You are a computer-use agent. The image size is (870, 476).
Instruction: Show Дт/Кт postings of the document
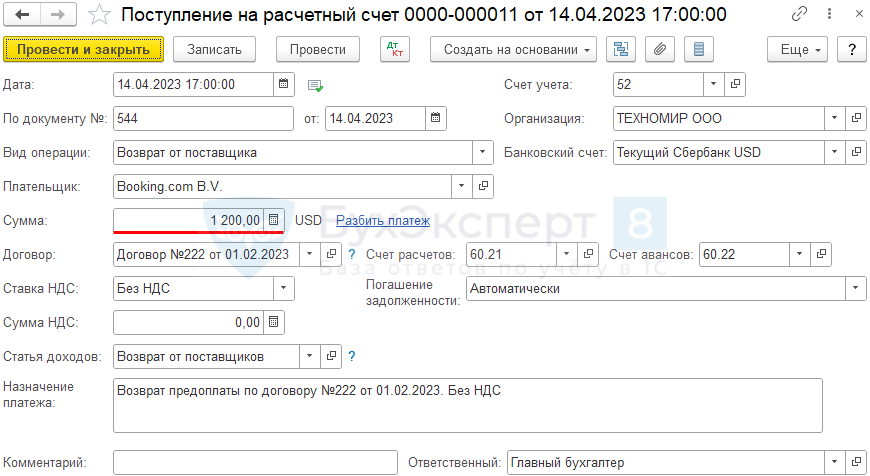tap(395, 49)
